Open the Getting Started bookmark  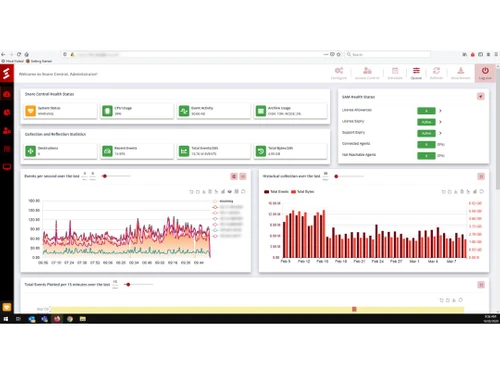[39, 61]
